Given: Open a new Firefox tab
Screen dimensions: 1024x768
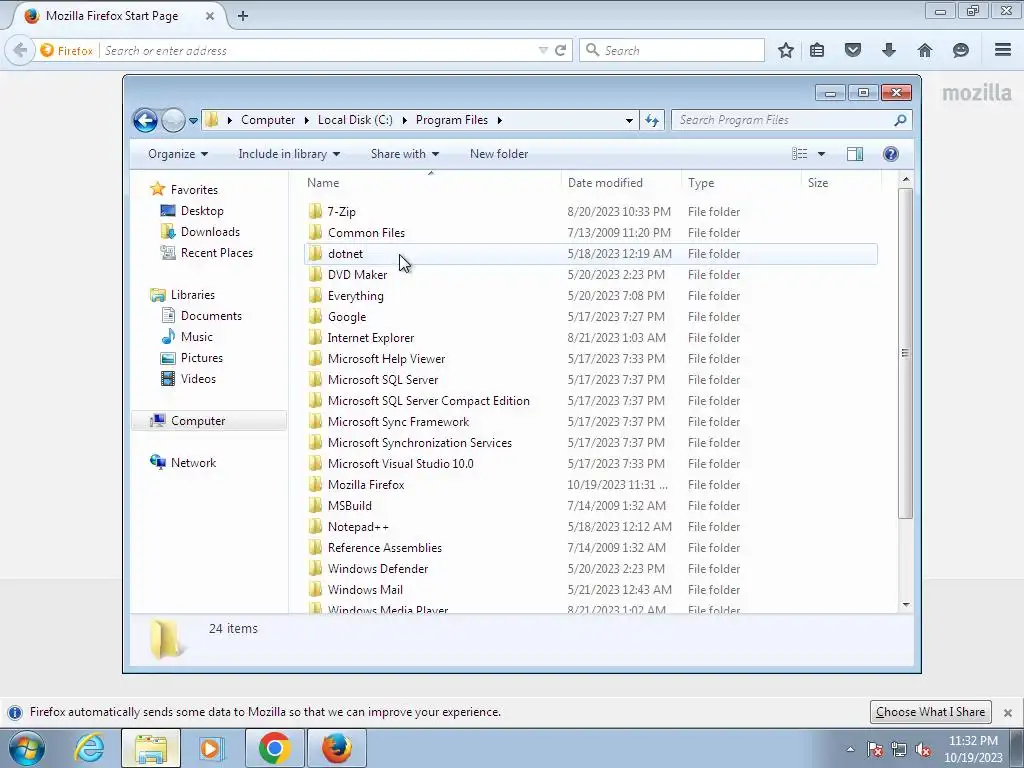Looking at the screenshot, I should (242, 16).
